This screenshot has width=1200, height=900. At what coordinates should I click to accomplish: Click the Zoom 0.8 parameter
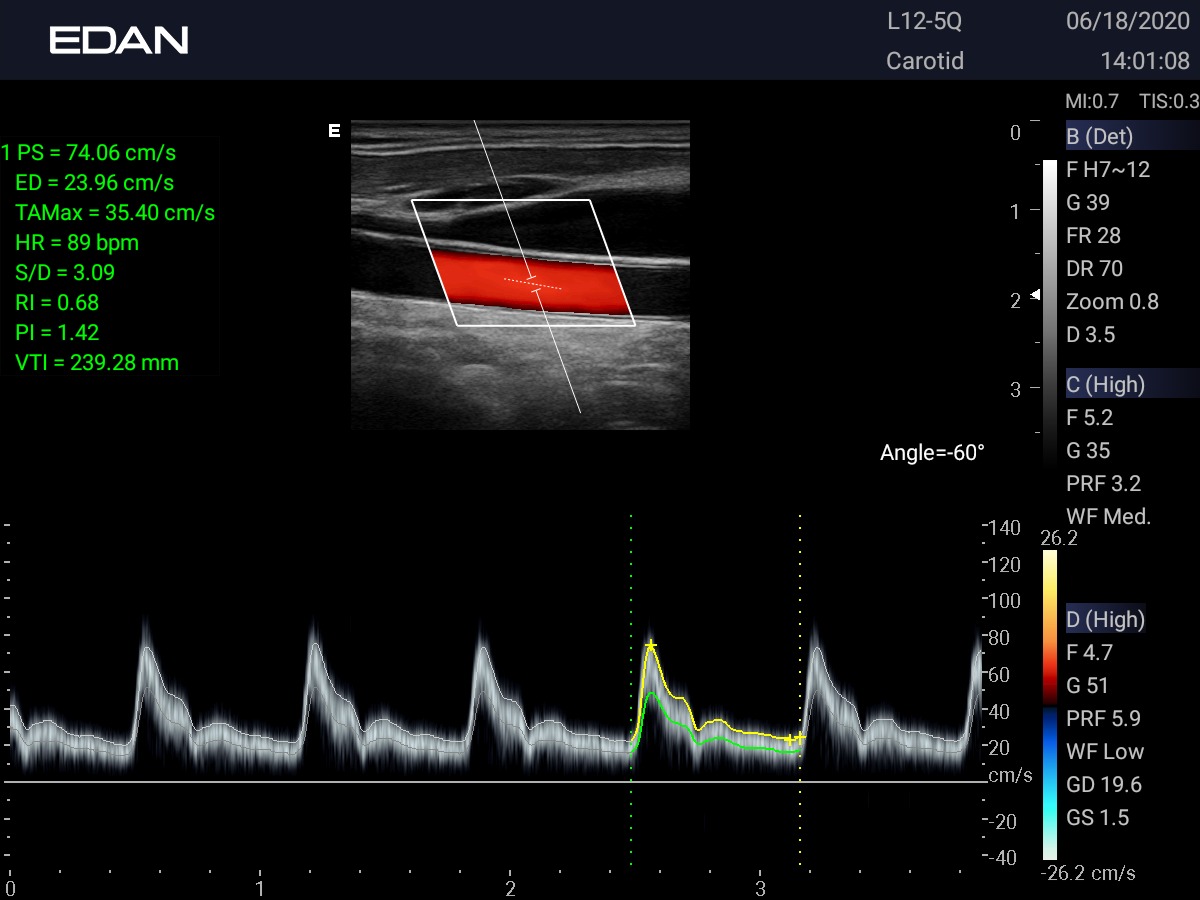1112,302
